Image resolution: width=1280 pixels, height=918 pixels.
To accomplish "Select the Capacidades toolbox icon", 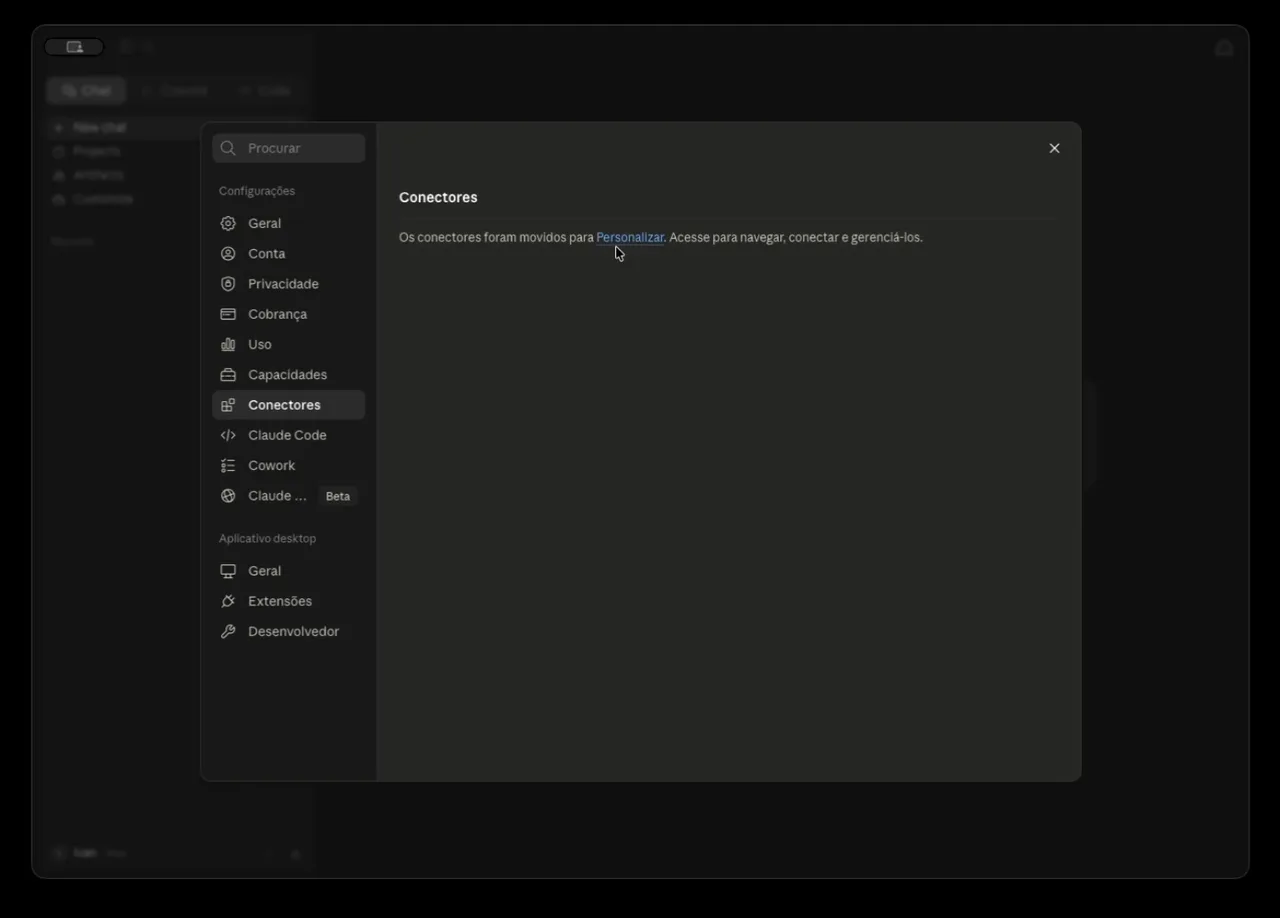I will point(228,375).
